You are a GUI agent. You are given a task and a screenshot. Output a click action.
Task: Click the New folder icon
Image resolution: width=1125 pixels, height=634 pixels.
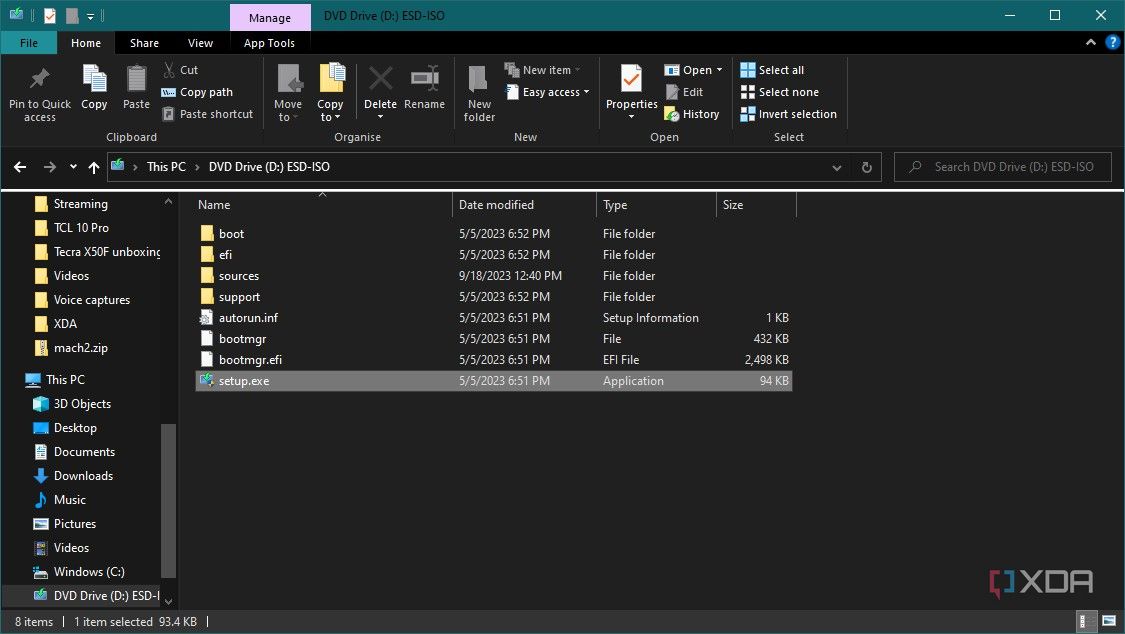click(479, 78)
